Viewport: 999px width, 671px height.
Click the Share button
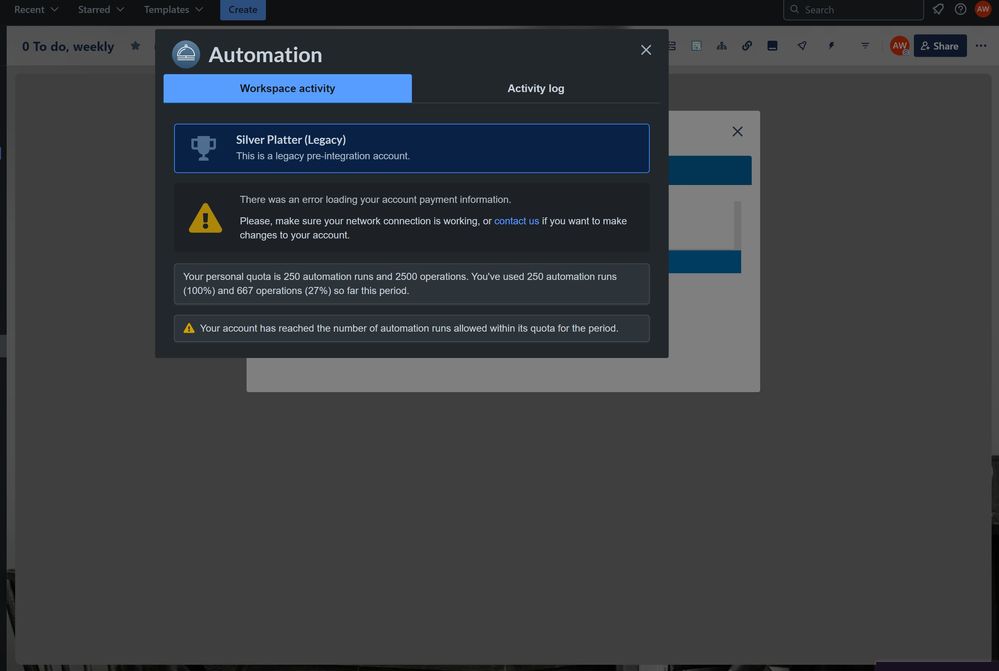[939, 45]
